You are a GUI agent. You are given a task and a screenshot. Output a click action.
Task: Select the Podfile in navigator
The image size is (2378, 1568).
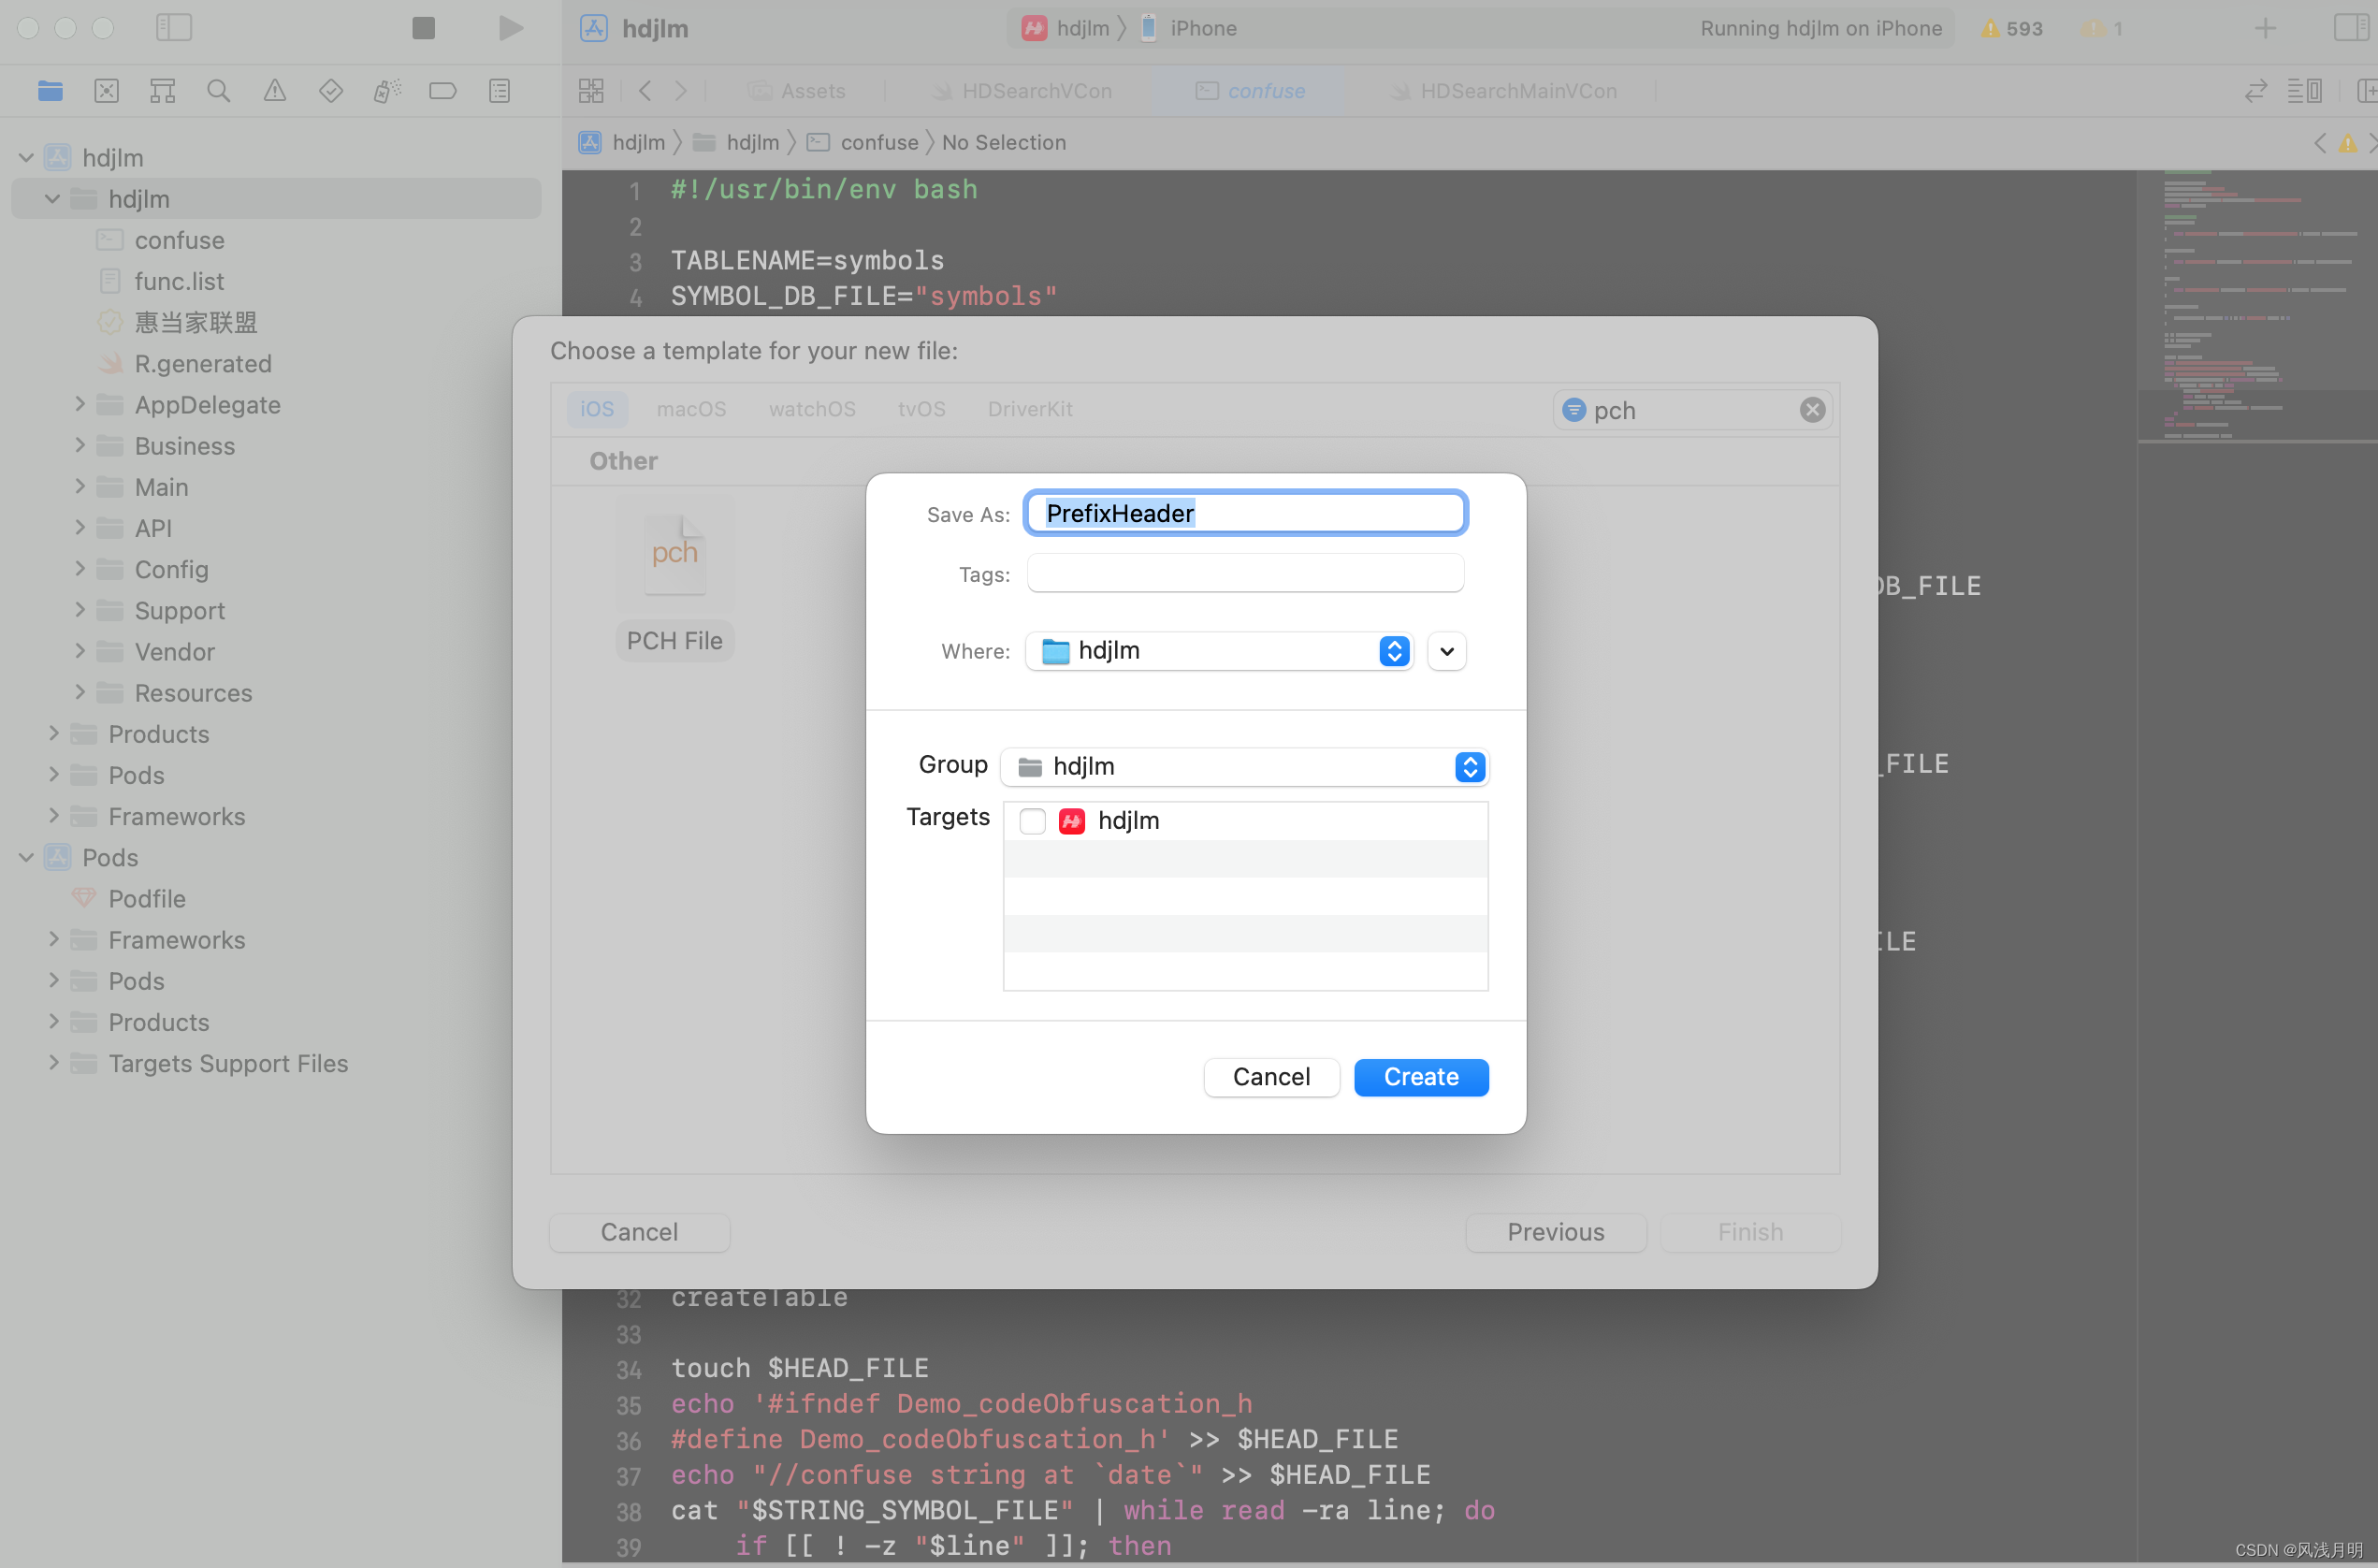coord(147,898)
